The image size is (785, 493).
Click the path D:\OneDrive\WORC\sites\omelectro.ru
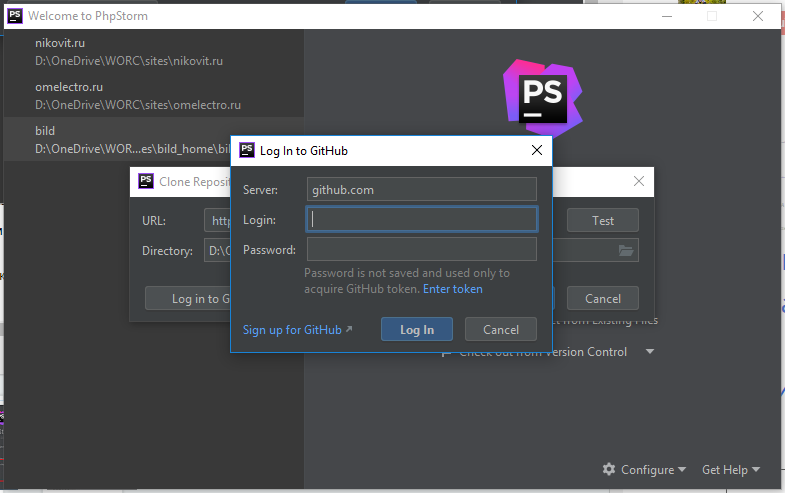tap(138, 105)
